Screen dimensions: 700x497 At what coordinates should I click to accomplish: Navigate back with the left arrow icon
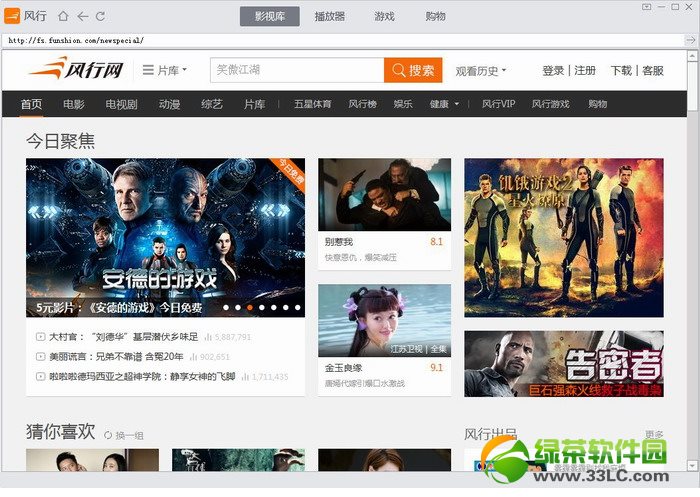83,17
